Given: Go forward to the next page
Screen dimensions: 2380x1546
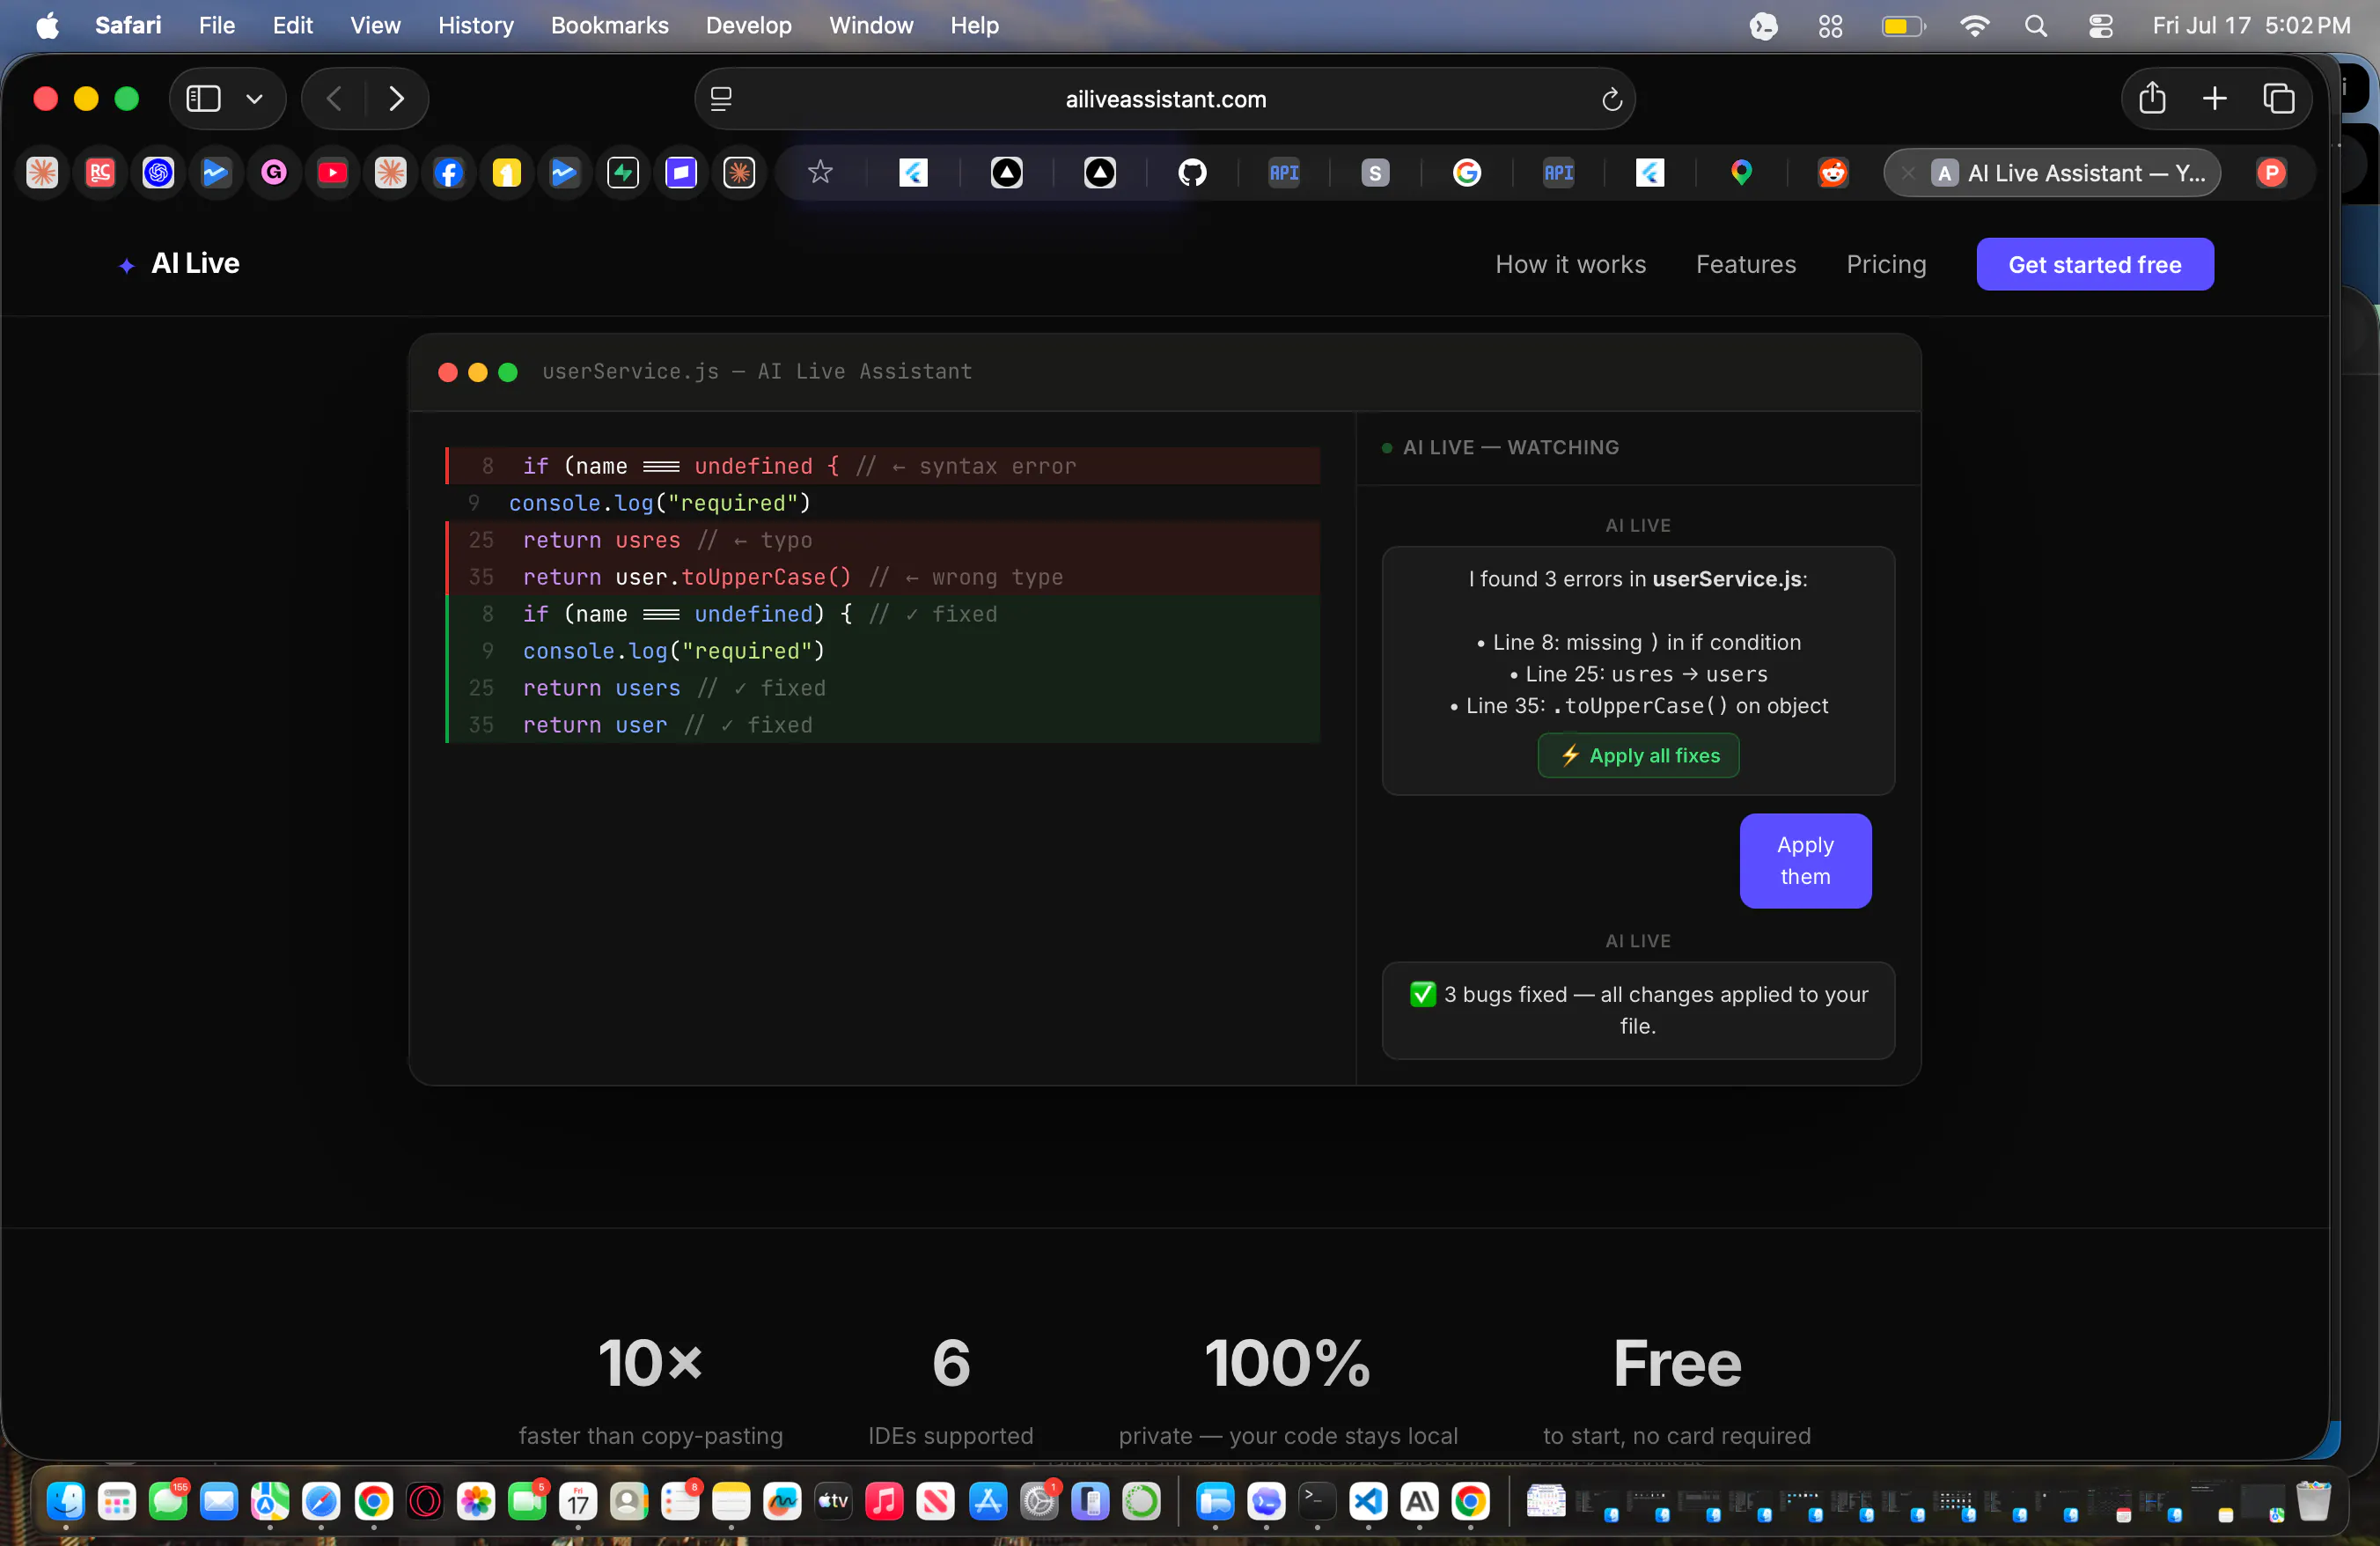Looking at the screenshot, I should 396,99.
